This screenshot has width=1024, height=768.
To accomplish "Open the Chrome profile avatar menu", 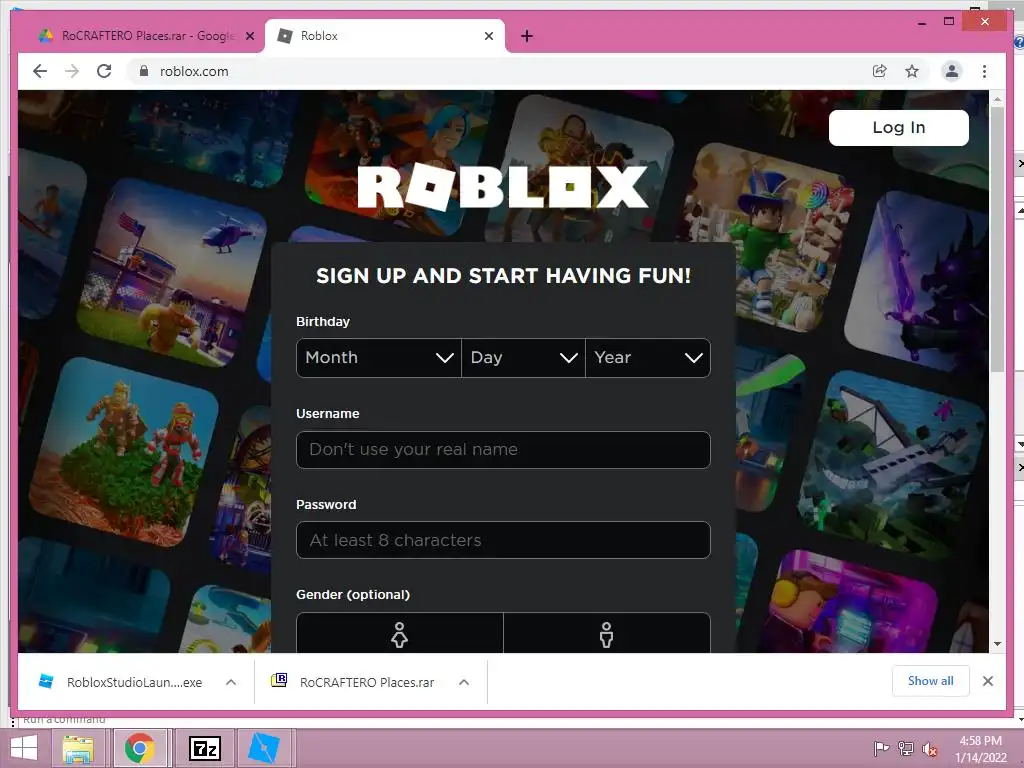I will [952, 71].
